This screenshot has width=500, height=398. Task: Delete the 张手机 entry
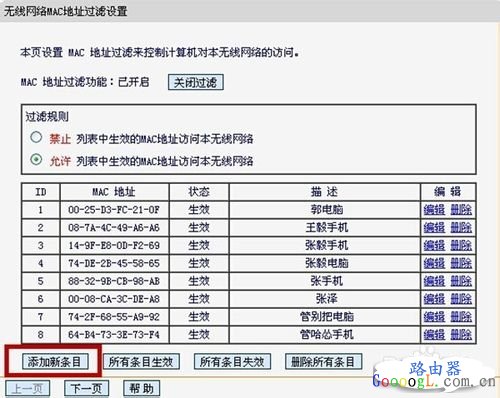pos(461,281)
